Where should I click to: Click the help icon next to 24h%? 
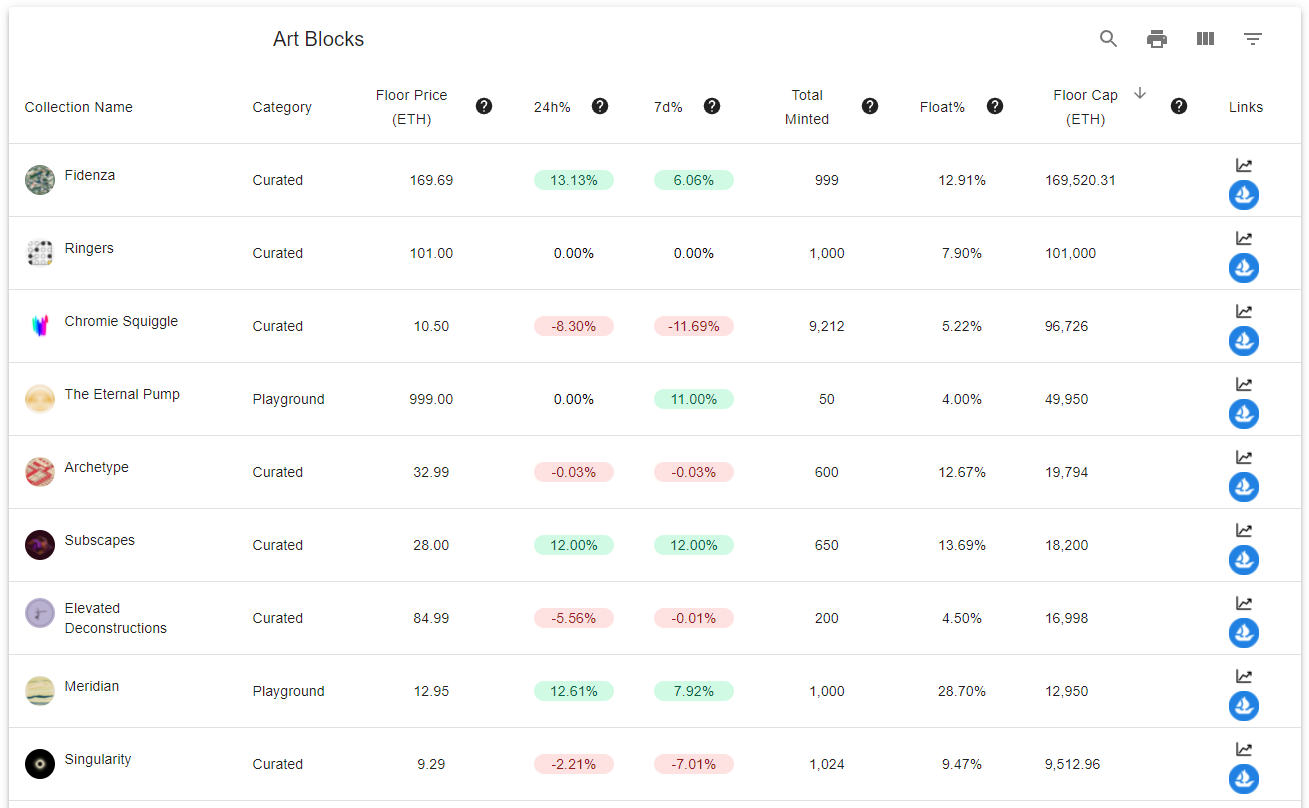pyautogui.click(x=599, y=105)
